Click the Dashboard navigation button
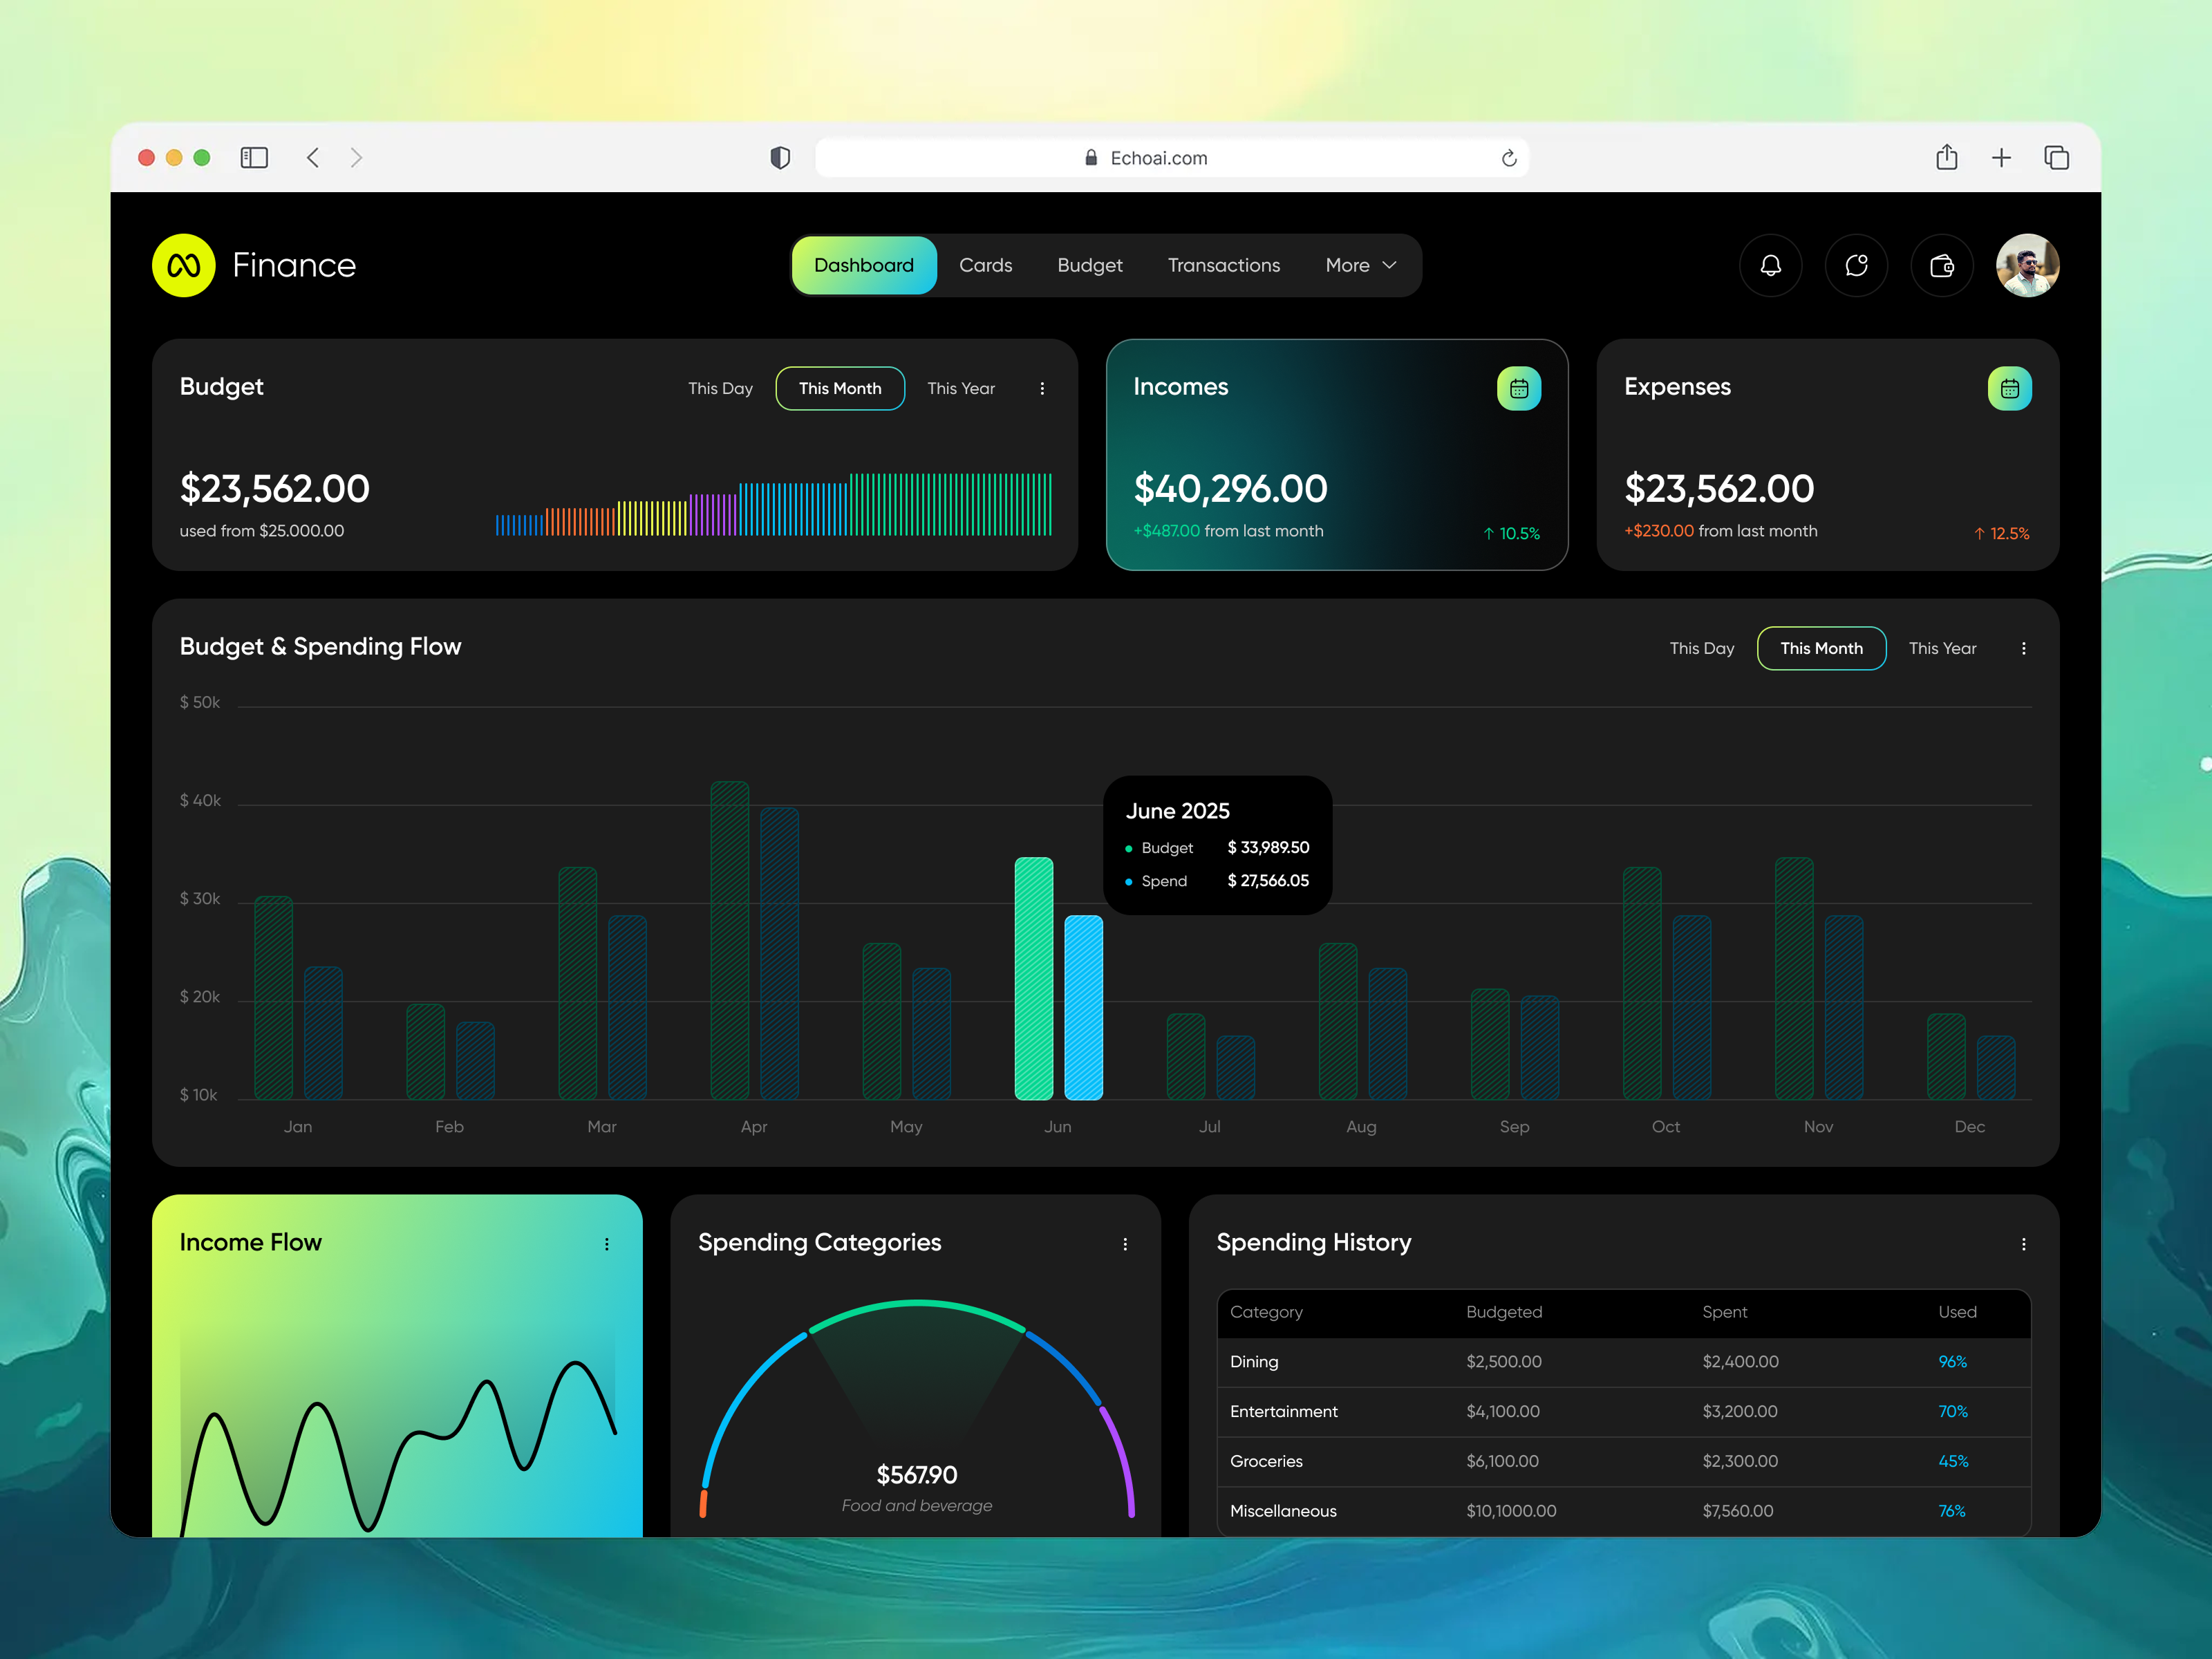Viewport: 2212px width, 1659px height. 863,265
